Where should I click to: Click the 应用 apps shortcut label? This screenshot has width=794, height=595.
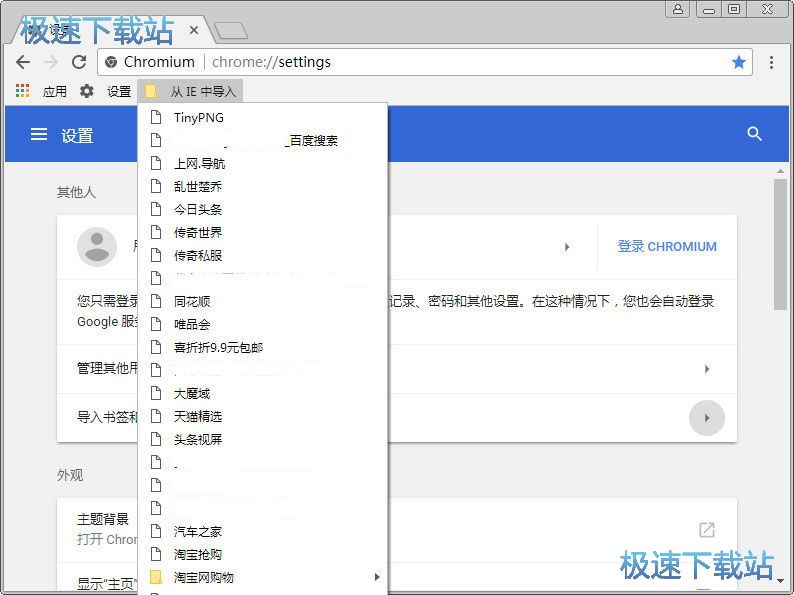coord(55,92)
